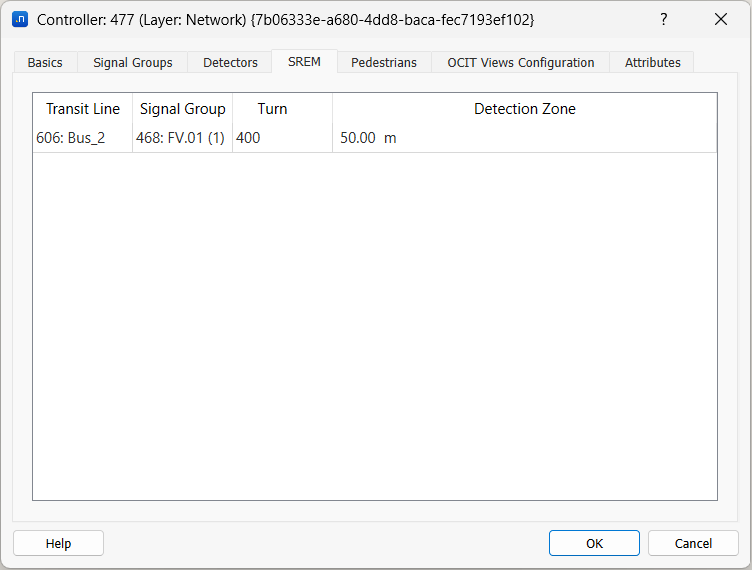Close the Controller 477 dialog
The image size is (752, 570).
720,19
